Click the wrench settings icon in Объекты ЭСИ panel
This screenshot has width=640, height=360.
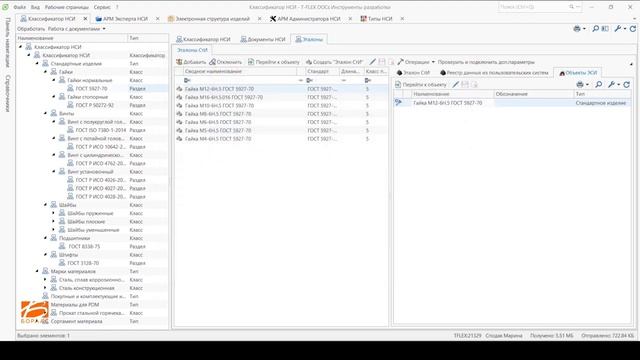point(611,84)
